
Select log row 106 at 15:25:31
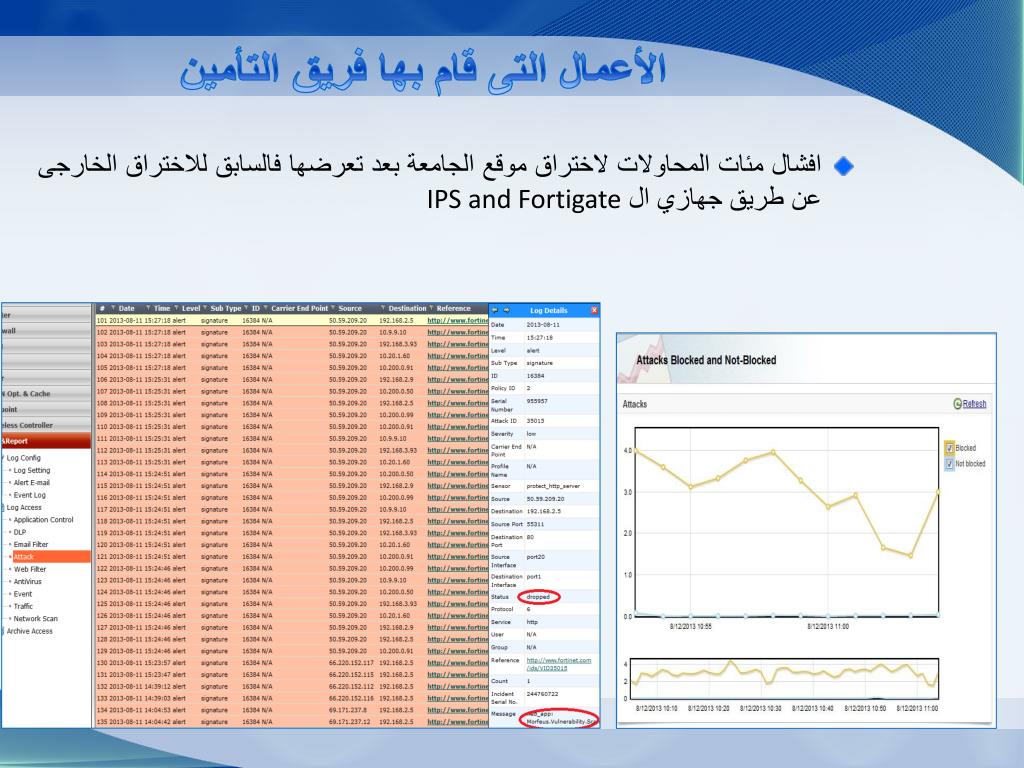pos(292,379)
